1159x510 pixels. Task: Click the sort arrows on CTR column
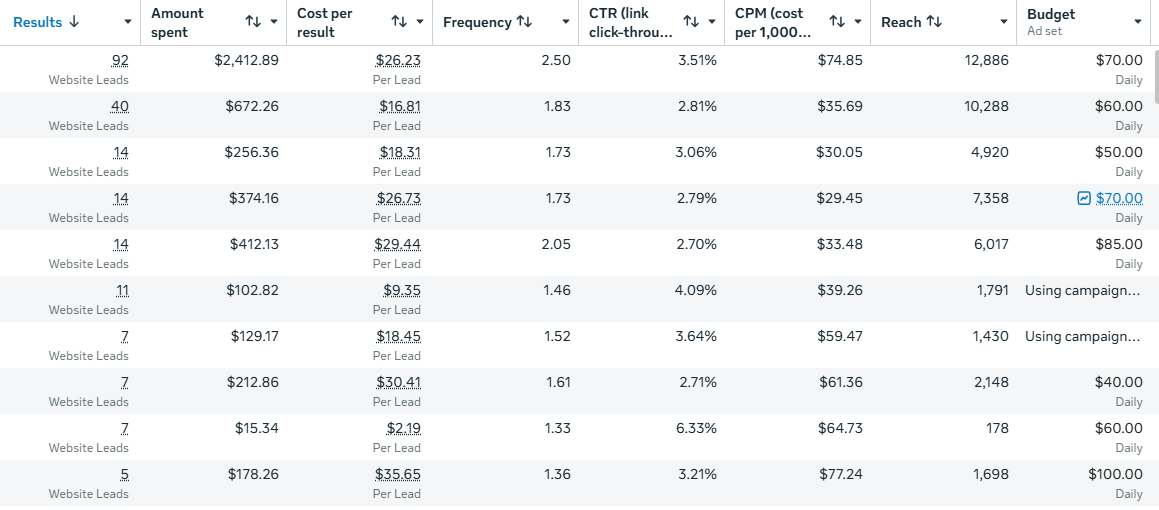(691, 22)
